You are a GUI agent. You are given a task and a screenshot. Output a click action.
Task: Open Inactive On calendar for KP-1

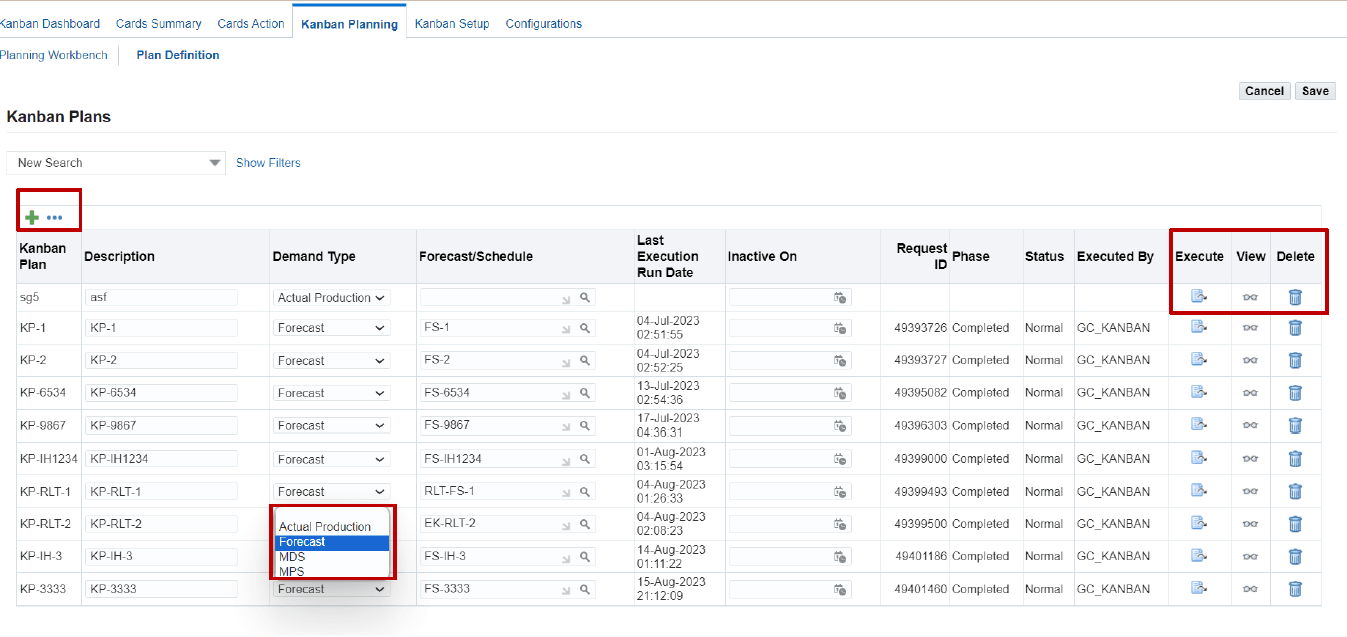[x=840, y=328]
